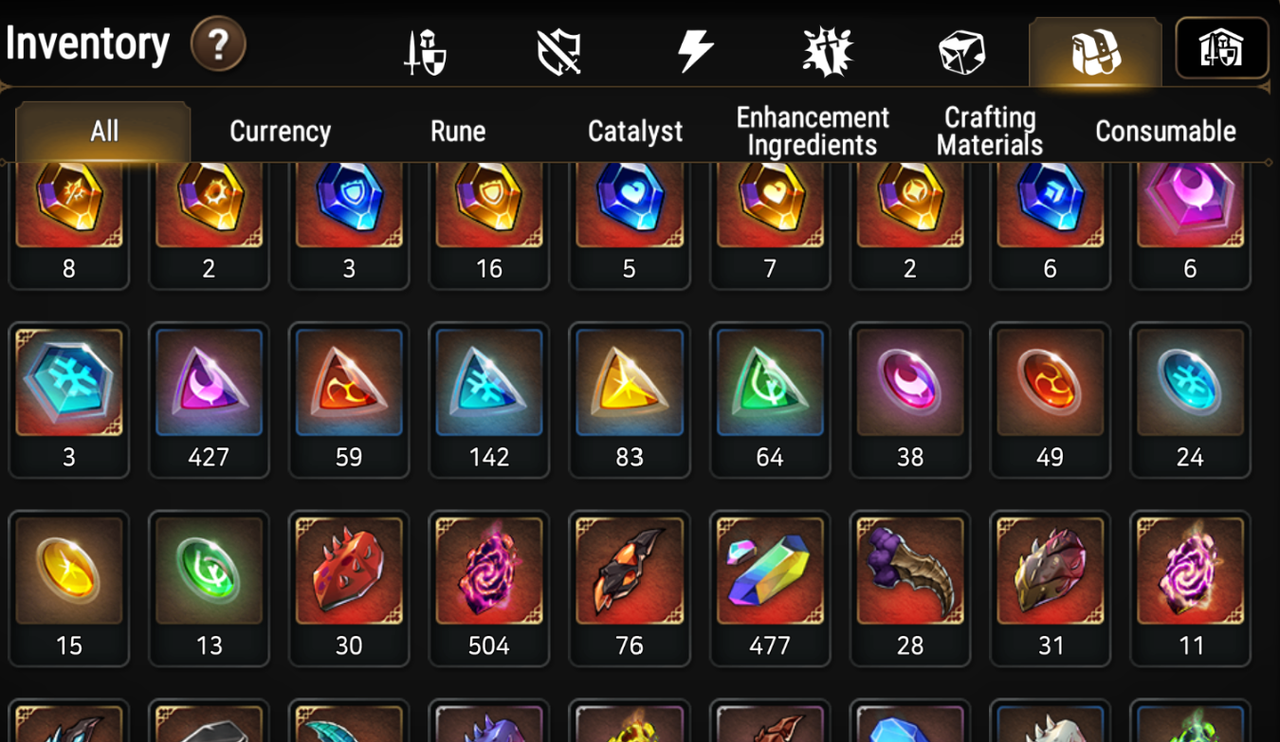Open the house shield icon button
This screenshot has width=1280, height=742.
point(1222,48)
